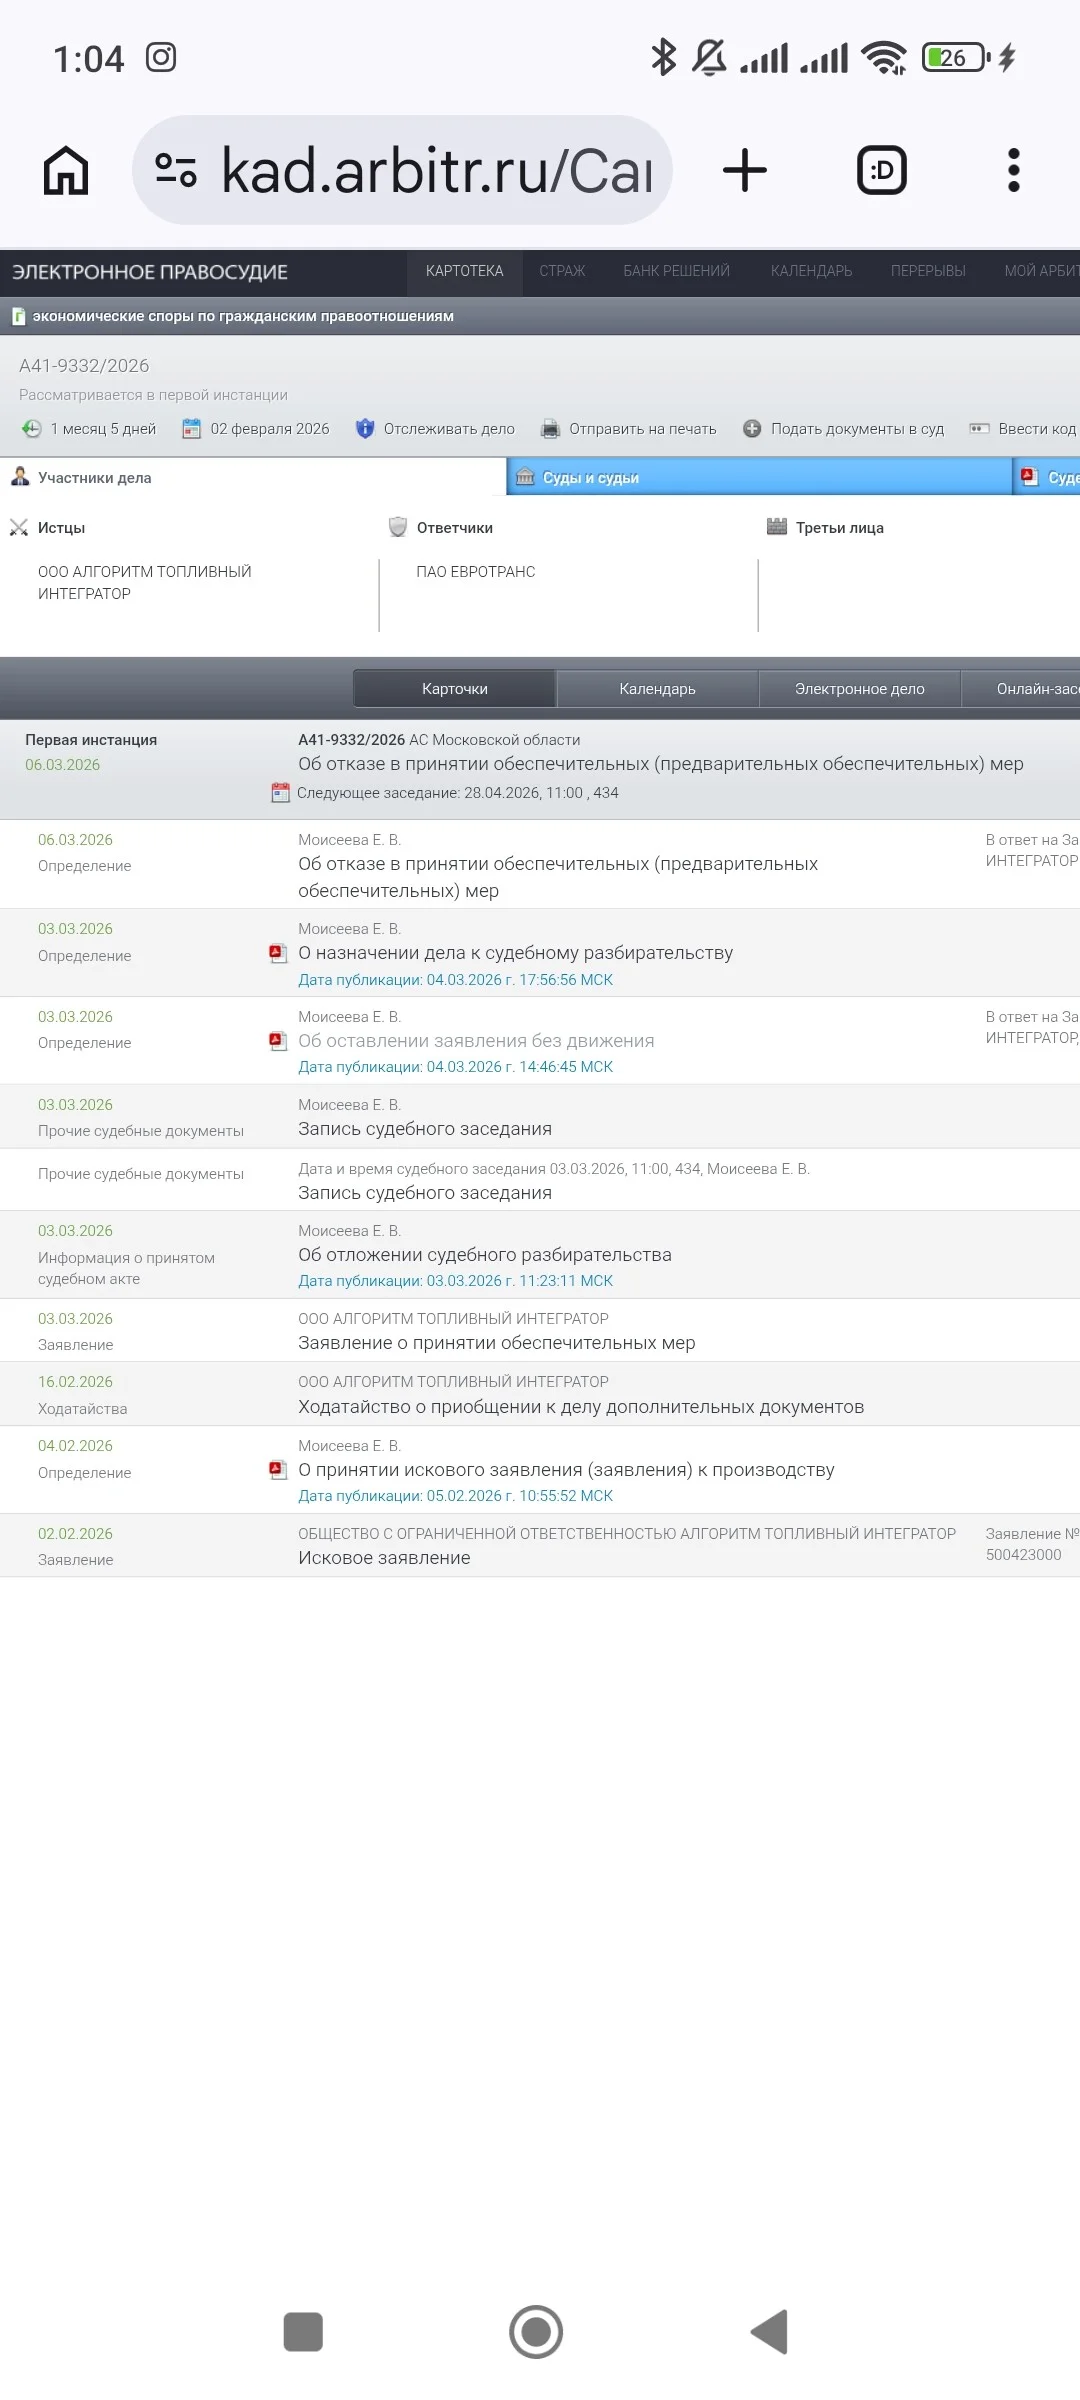Open the 'Перерывы' menu item

pyautogui.click(x=928, y=272)
